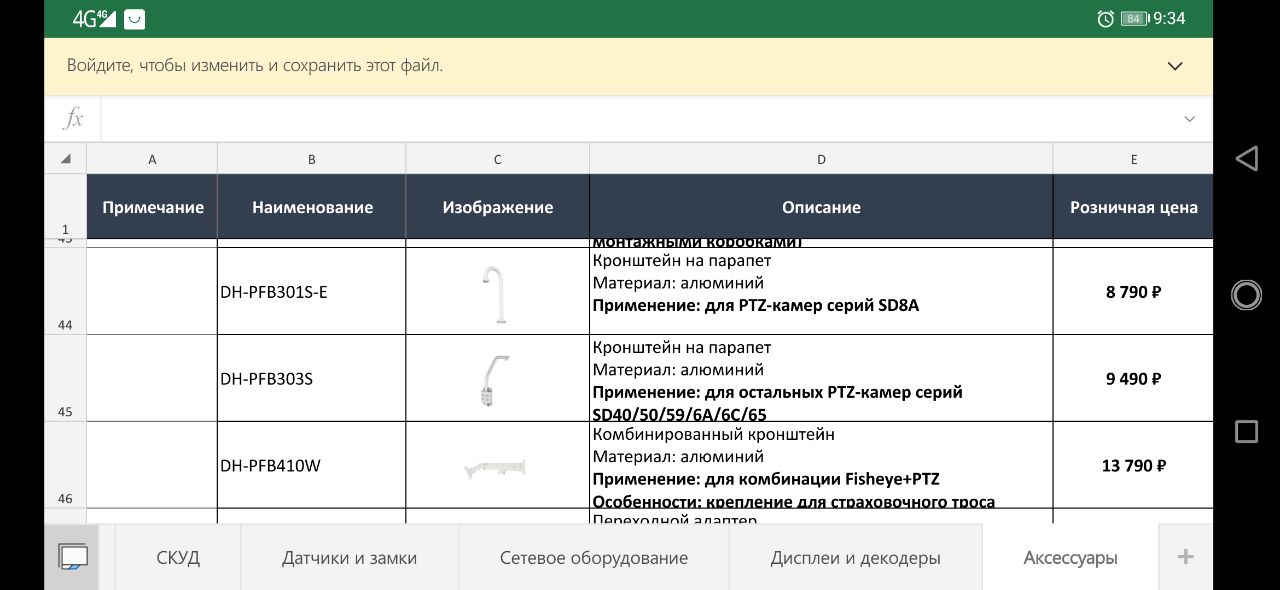Select the DH-PFB303S cell

(311, 378)
